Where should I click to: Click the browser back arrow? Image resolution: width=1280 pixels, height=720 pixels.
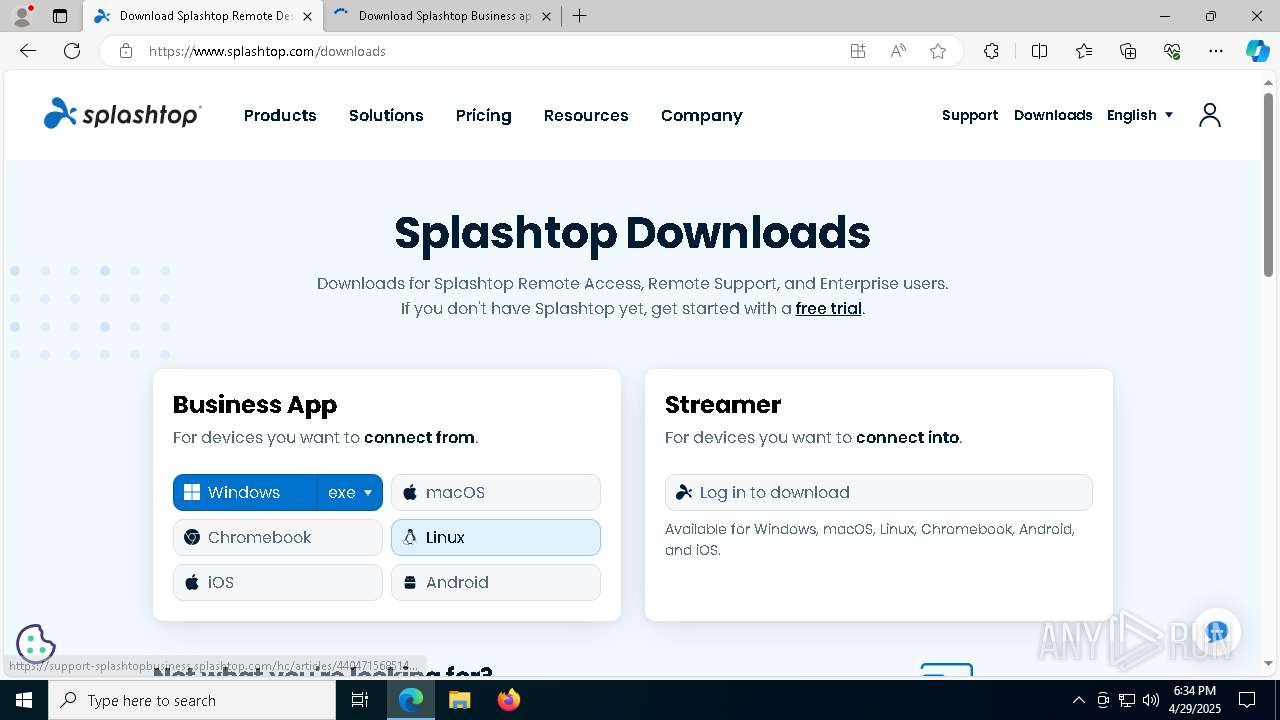[x=28, y=51]
